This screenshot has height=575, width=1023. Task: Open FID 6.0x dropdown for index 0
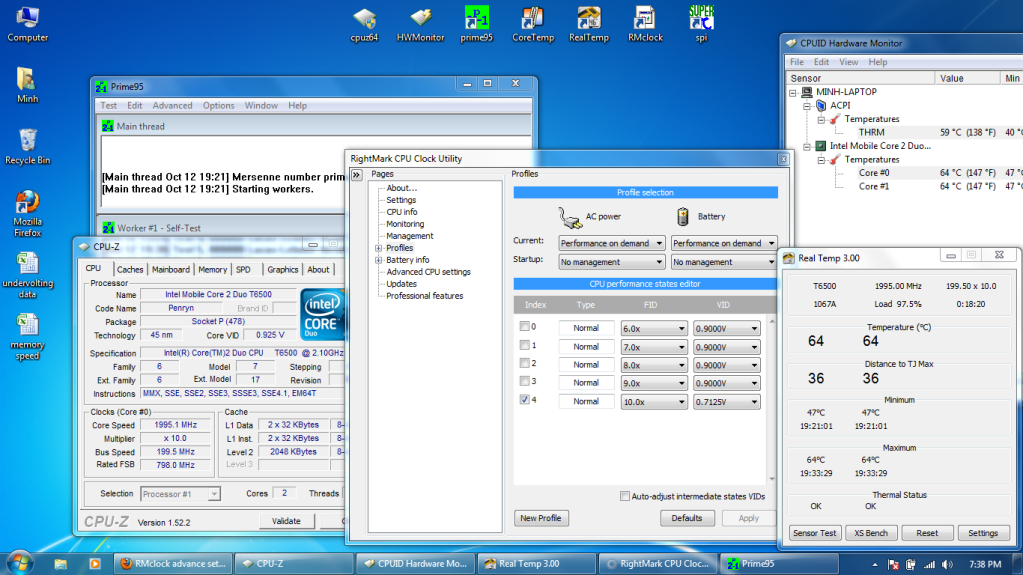point(654,328)
